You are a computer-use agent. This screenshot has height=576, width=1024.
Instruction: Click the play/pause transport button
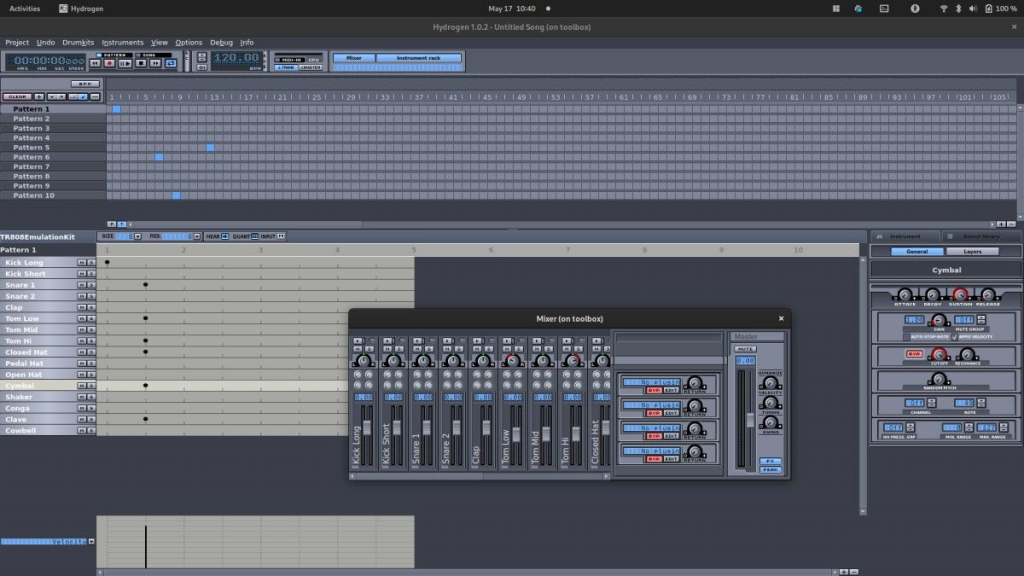[125, 63]
